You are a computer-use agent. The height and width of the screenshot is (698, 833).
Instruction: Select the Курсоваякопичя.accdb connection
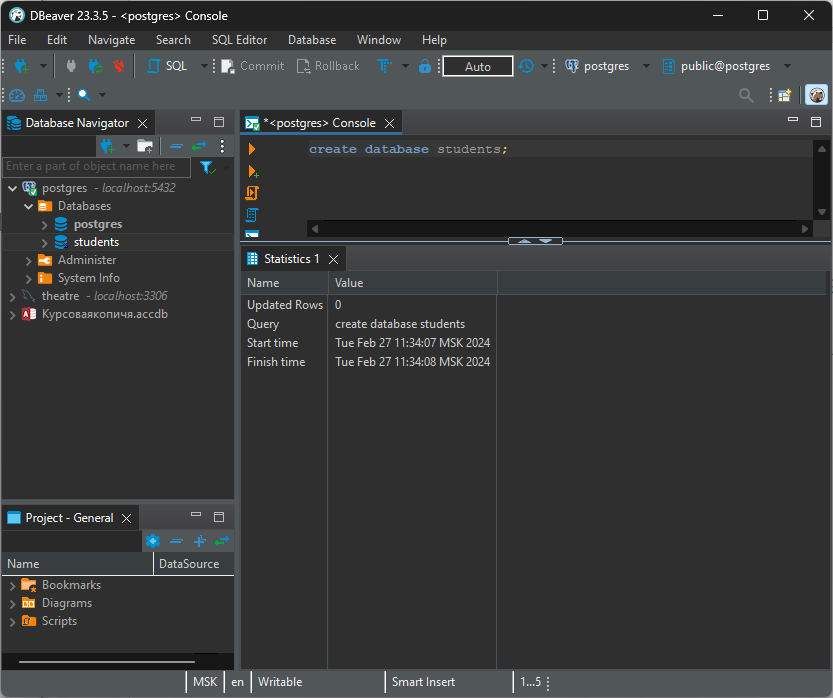(x=105, y=314)
